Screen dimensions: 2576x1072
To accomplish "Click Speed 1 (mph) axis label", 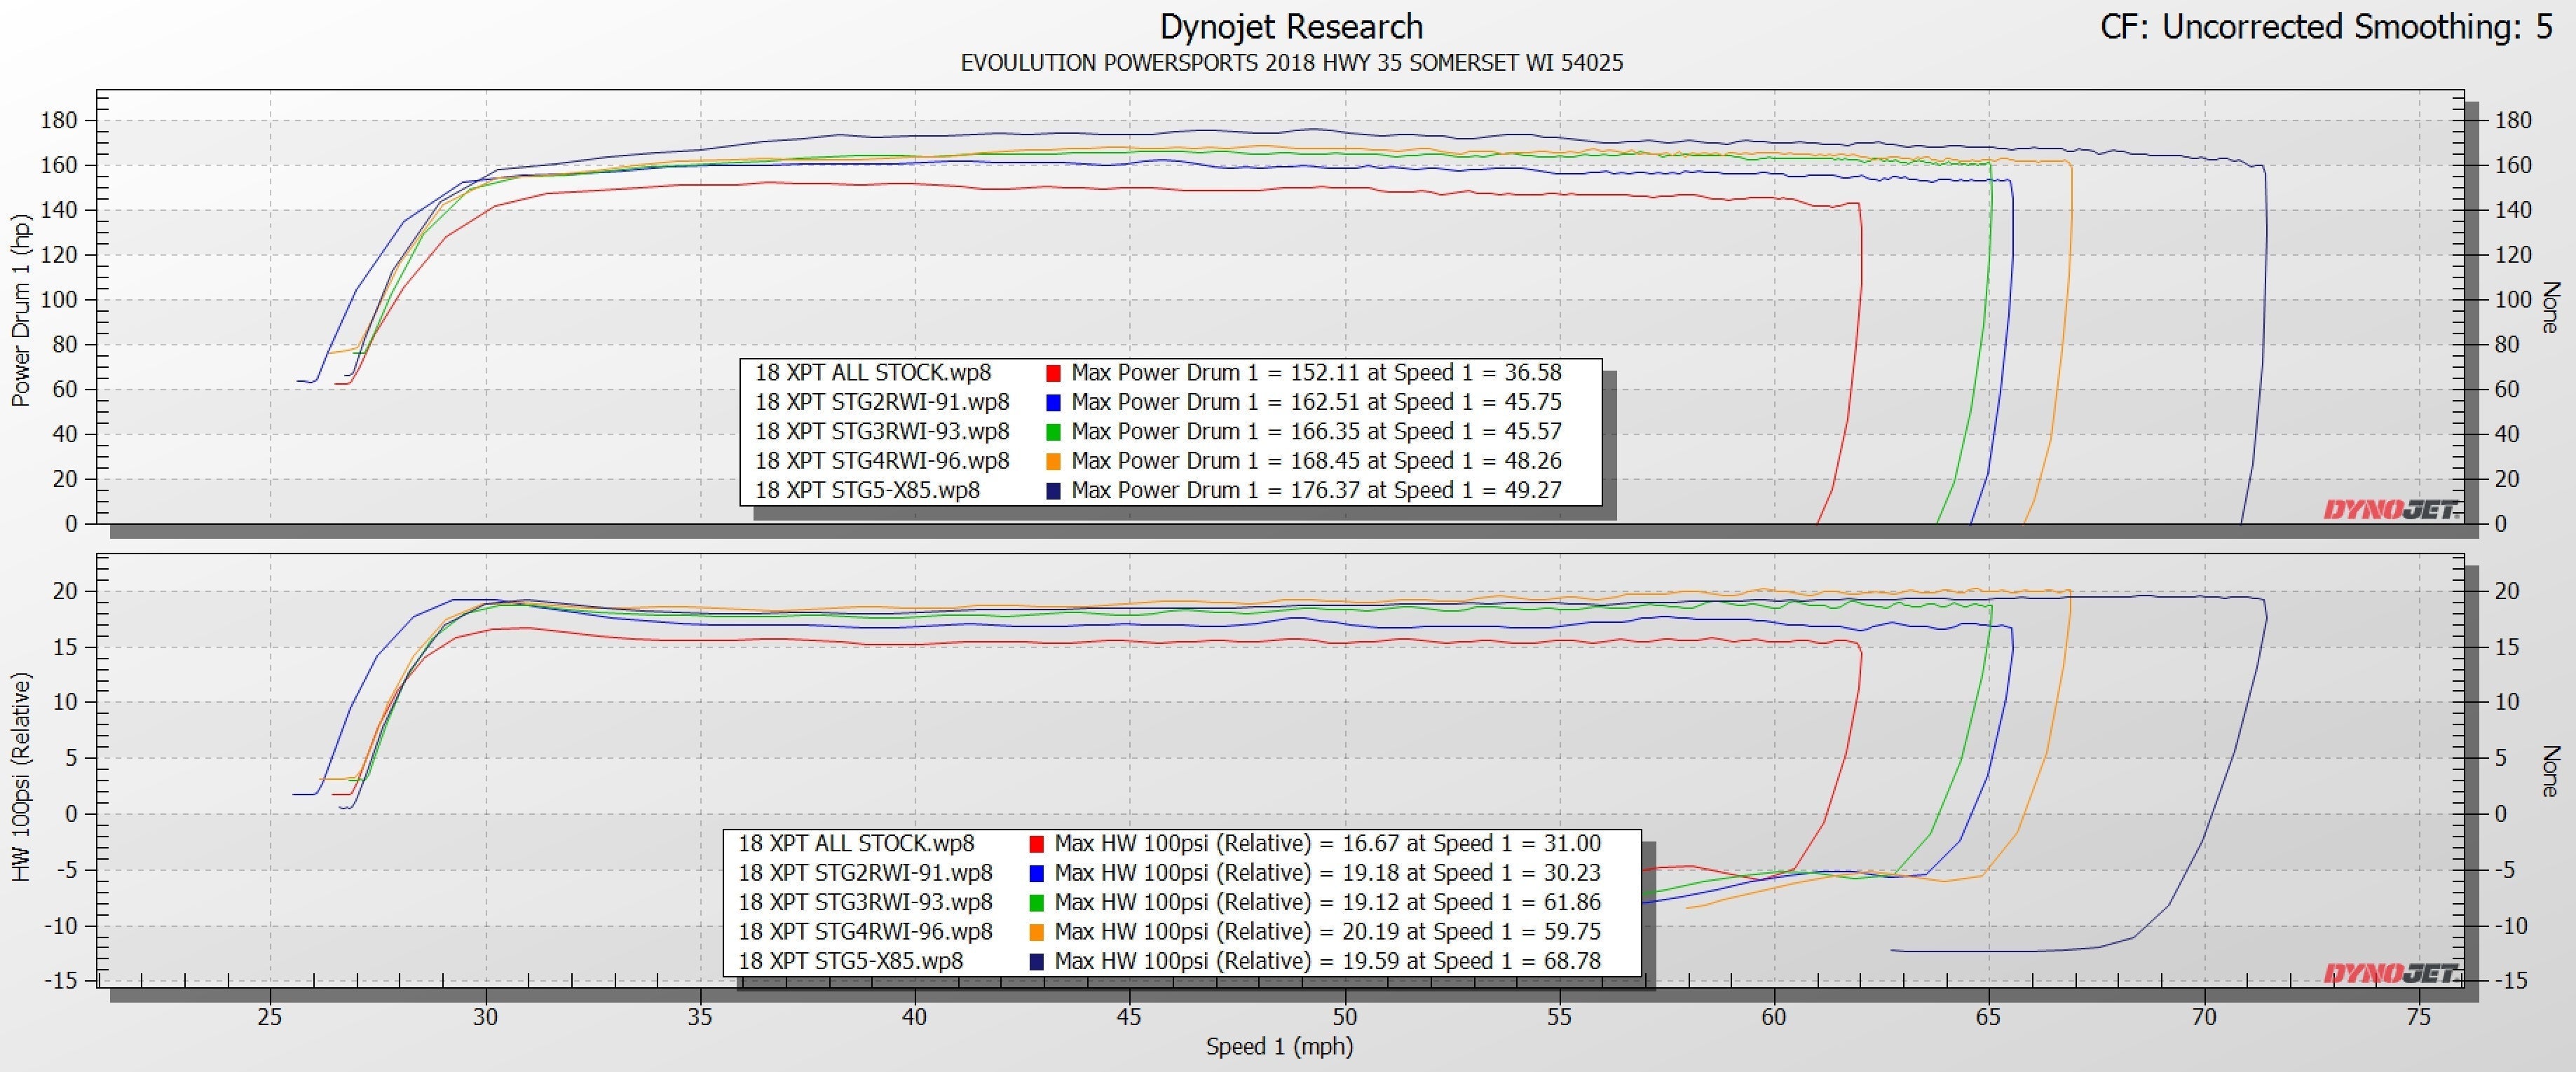I will pyautogui.click(x=1279, y=1047).
